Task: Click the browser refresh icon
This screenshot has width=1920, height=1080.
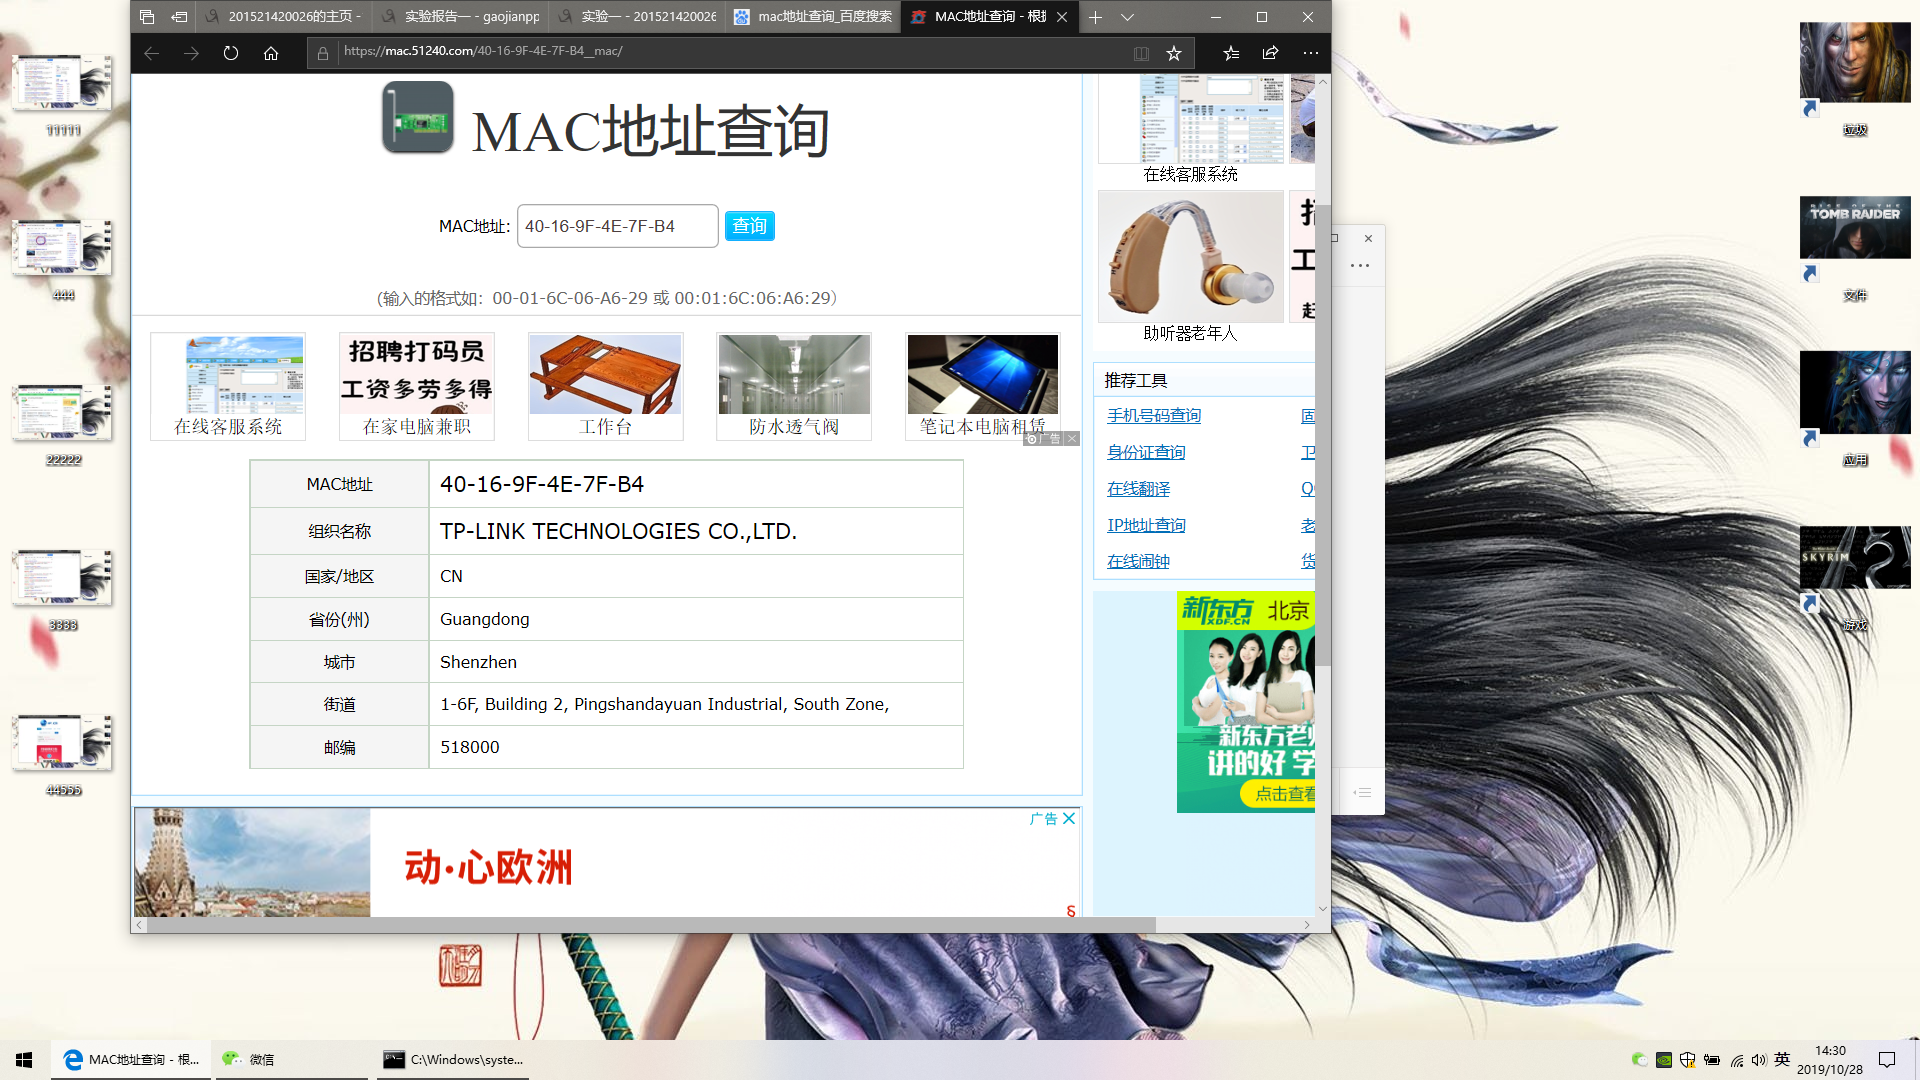Action: click(x=231, y=53)
